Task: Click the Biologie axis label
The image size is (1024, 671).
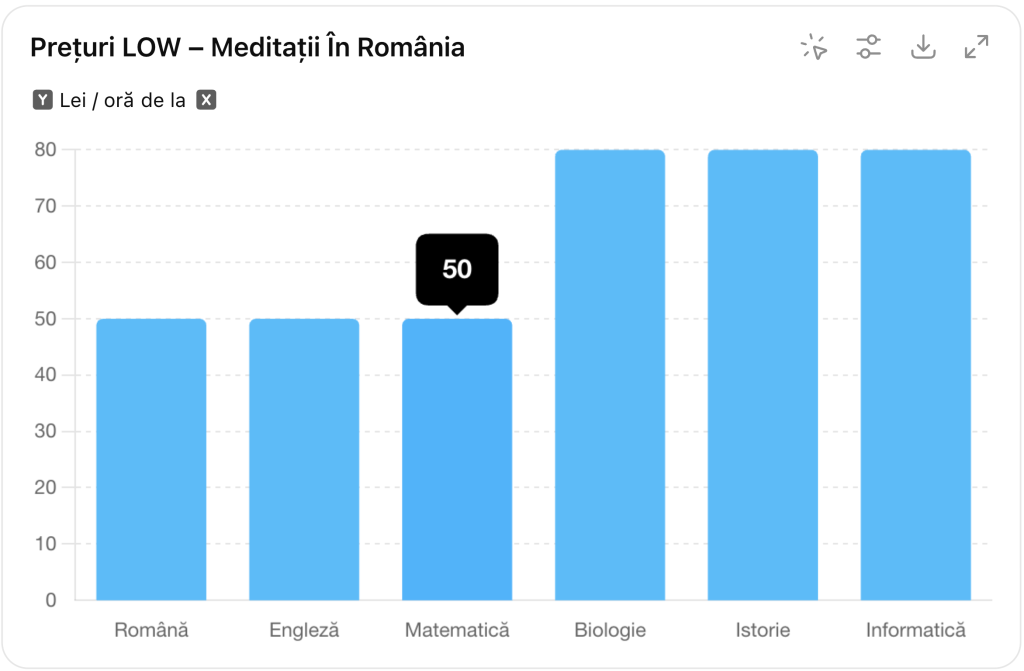Action: pos(610,630)
